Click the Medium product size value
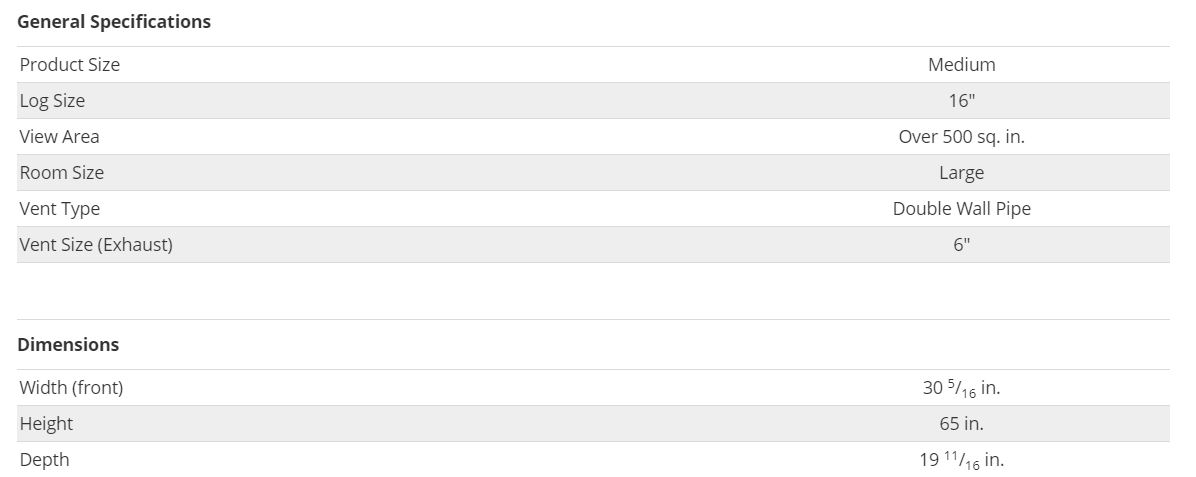Viewport: 1196px width, 477px height. 961,65
